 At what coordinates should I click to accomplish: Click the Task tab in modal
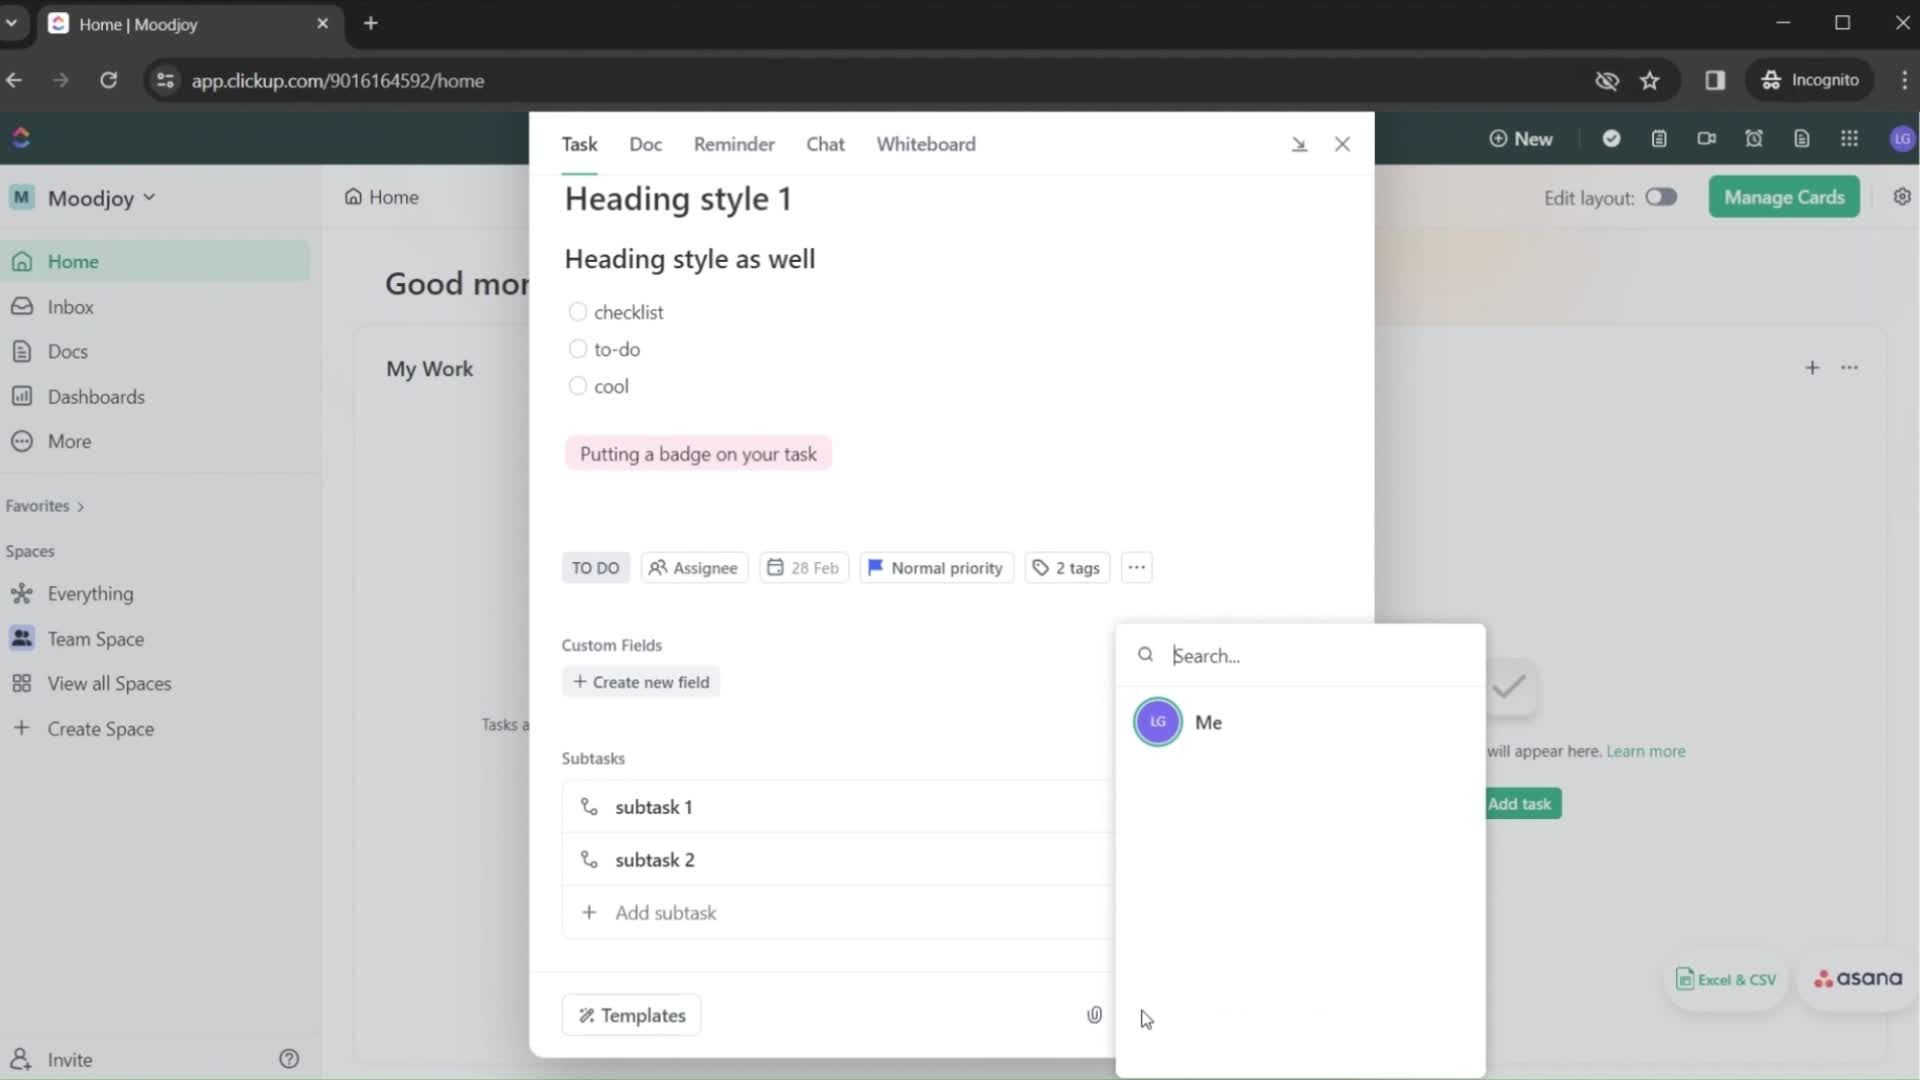coord(580,144)
